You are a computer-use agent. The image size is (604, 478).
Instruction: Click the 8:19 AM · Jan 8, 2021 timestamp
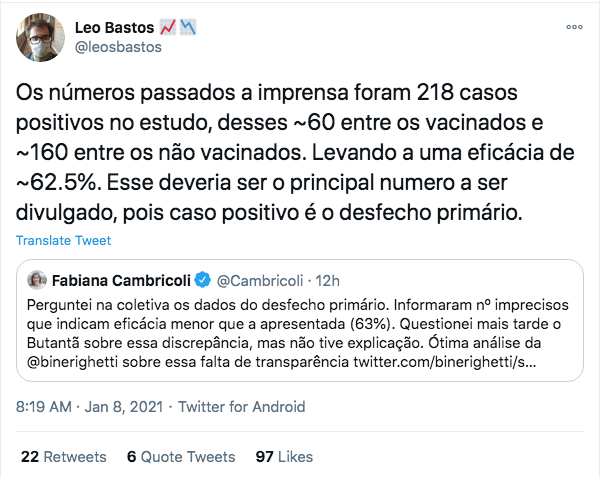(x=89, y=407)
